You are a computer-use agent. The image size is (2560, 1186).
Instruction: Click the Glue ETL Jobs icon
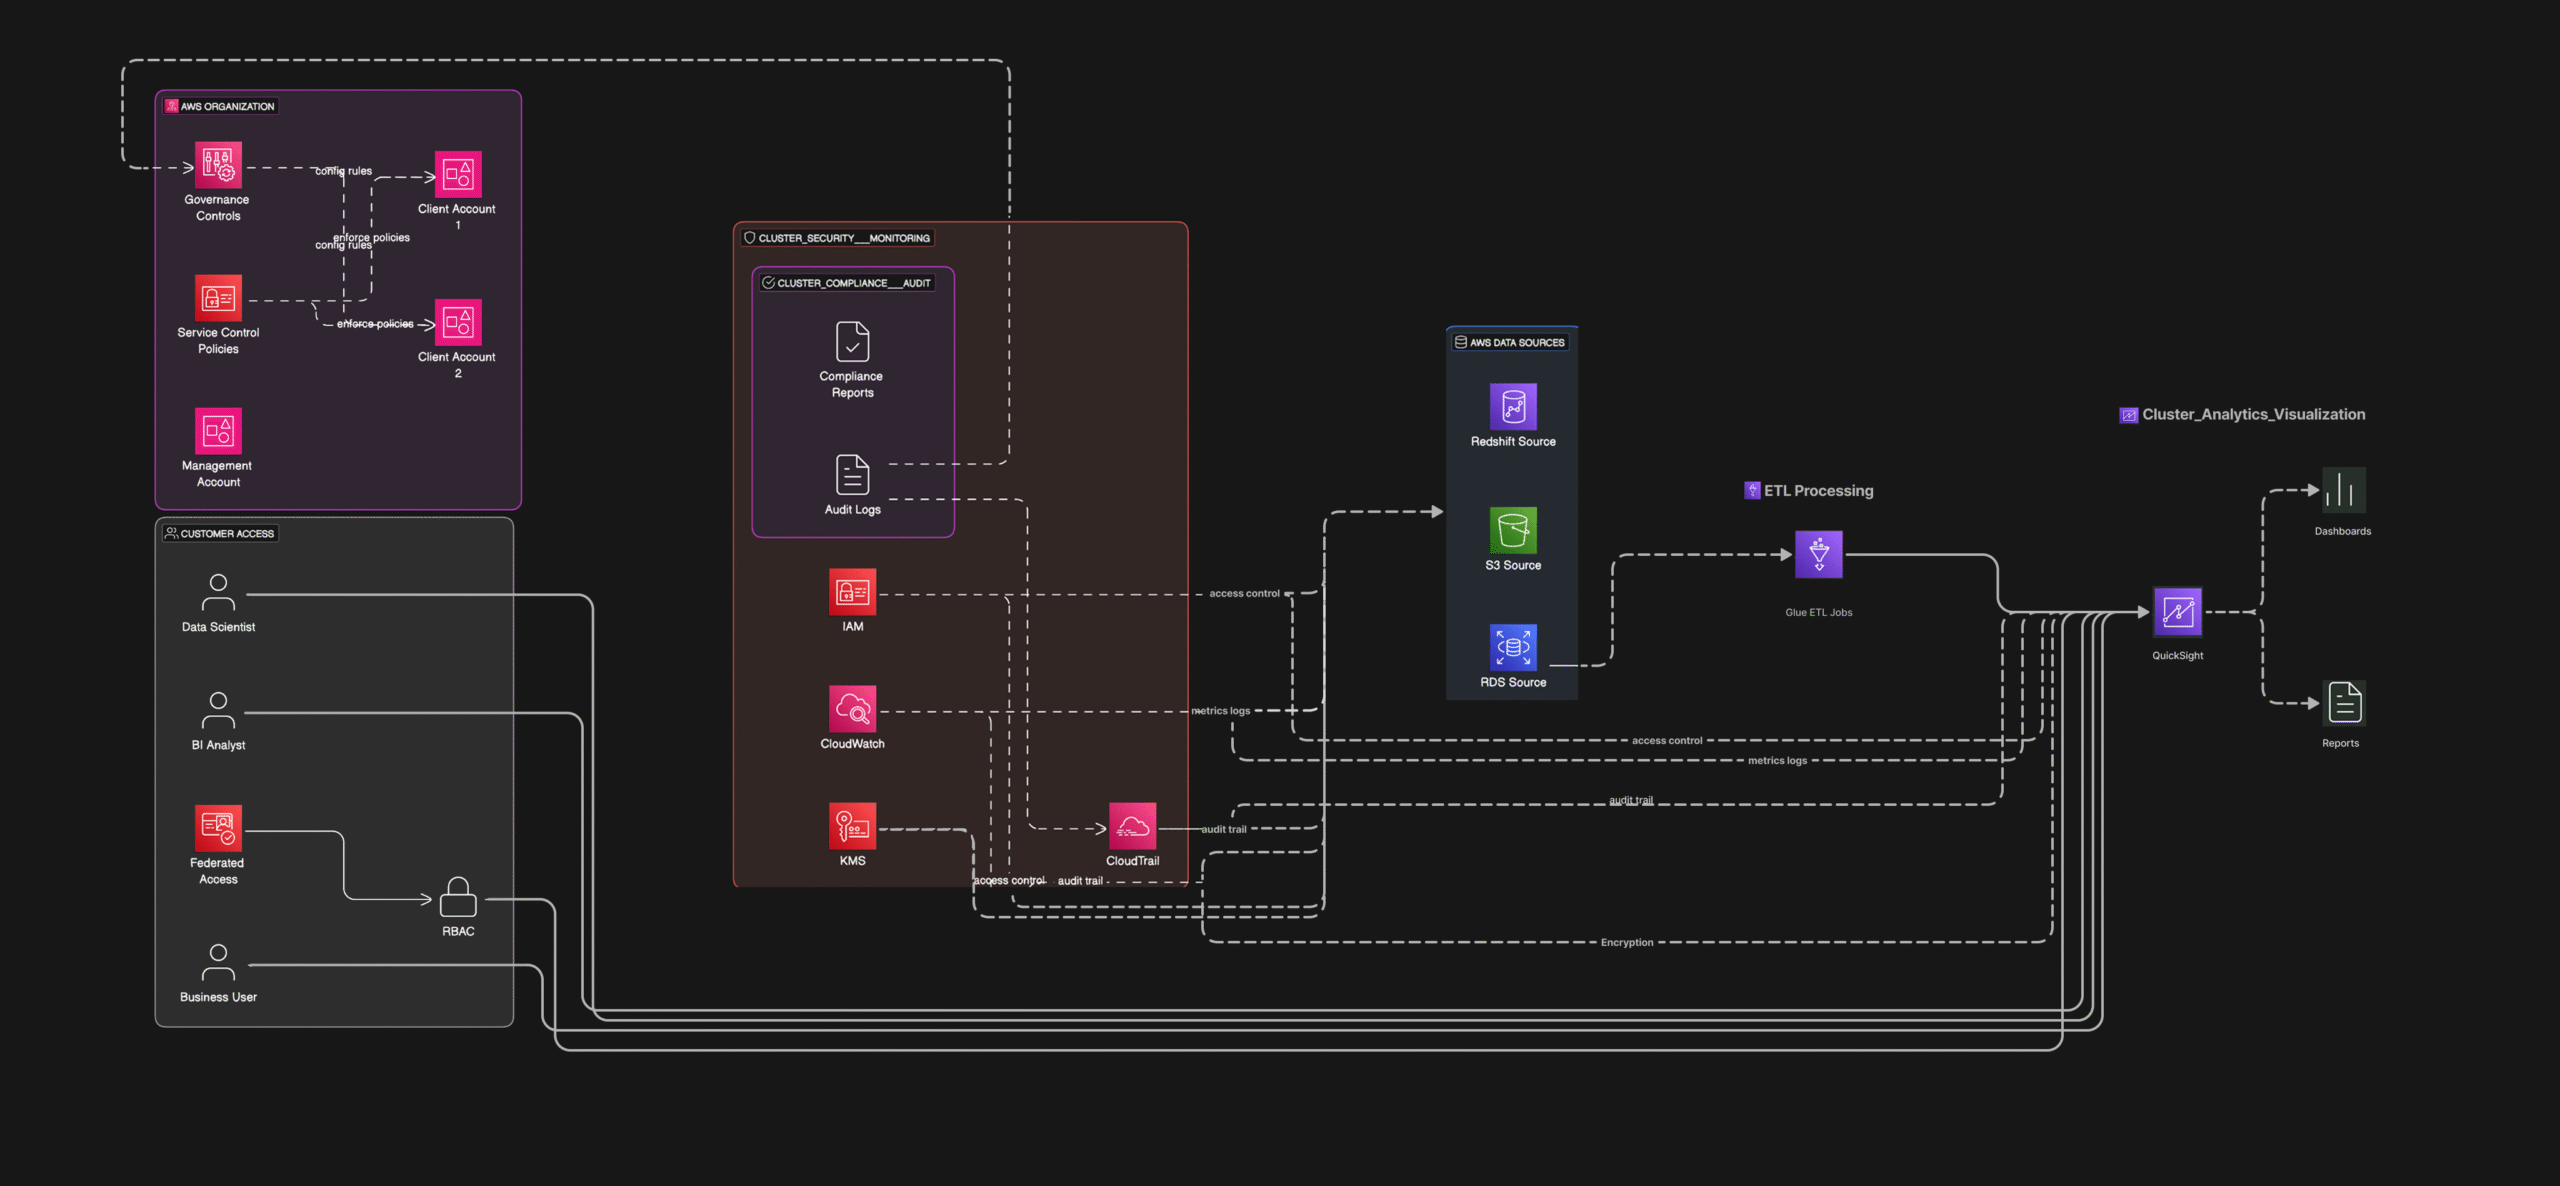[x=1818, y=554]
